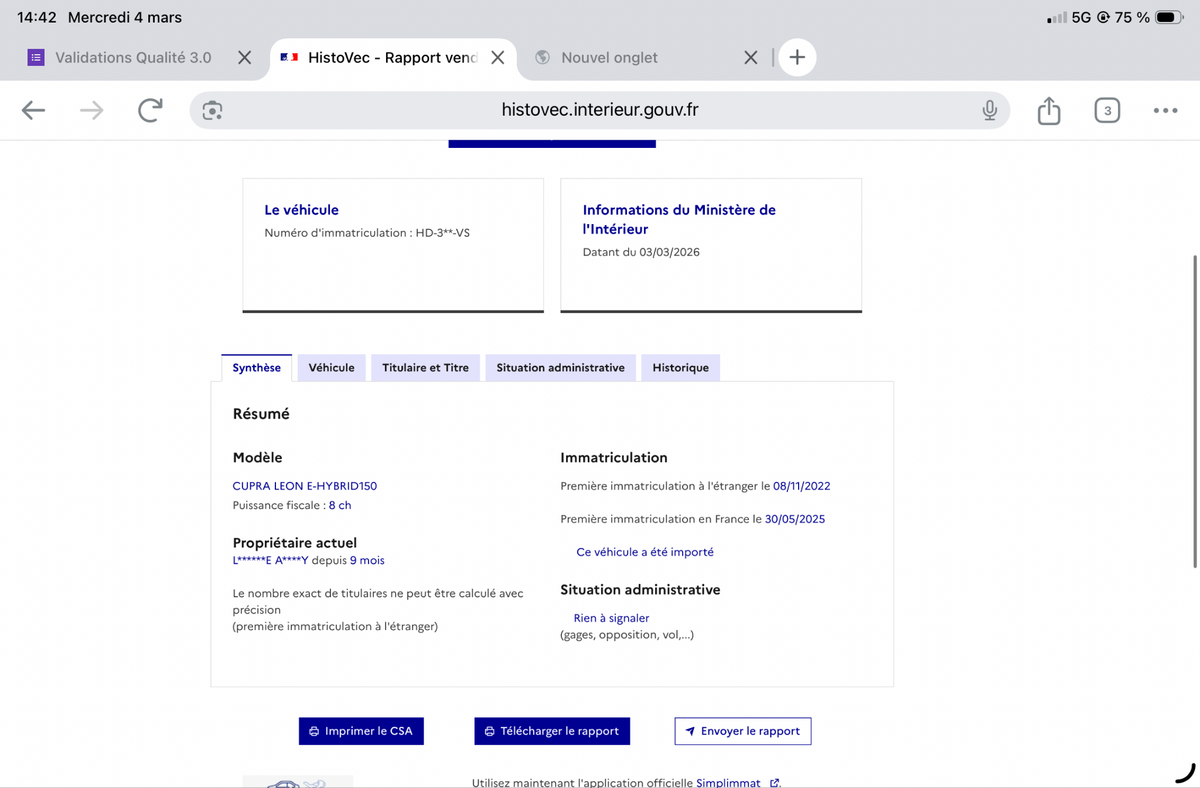Switch to Validations Qualité 3.0 browser tab
1200x788 pixels.
tap(132, 57)
